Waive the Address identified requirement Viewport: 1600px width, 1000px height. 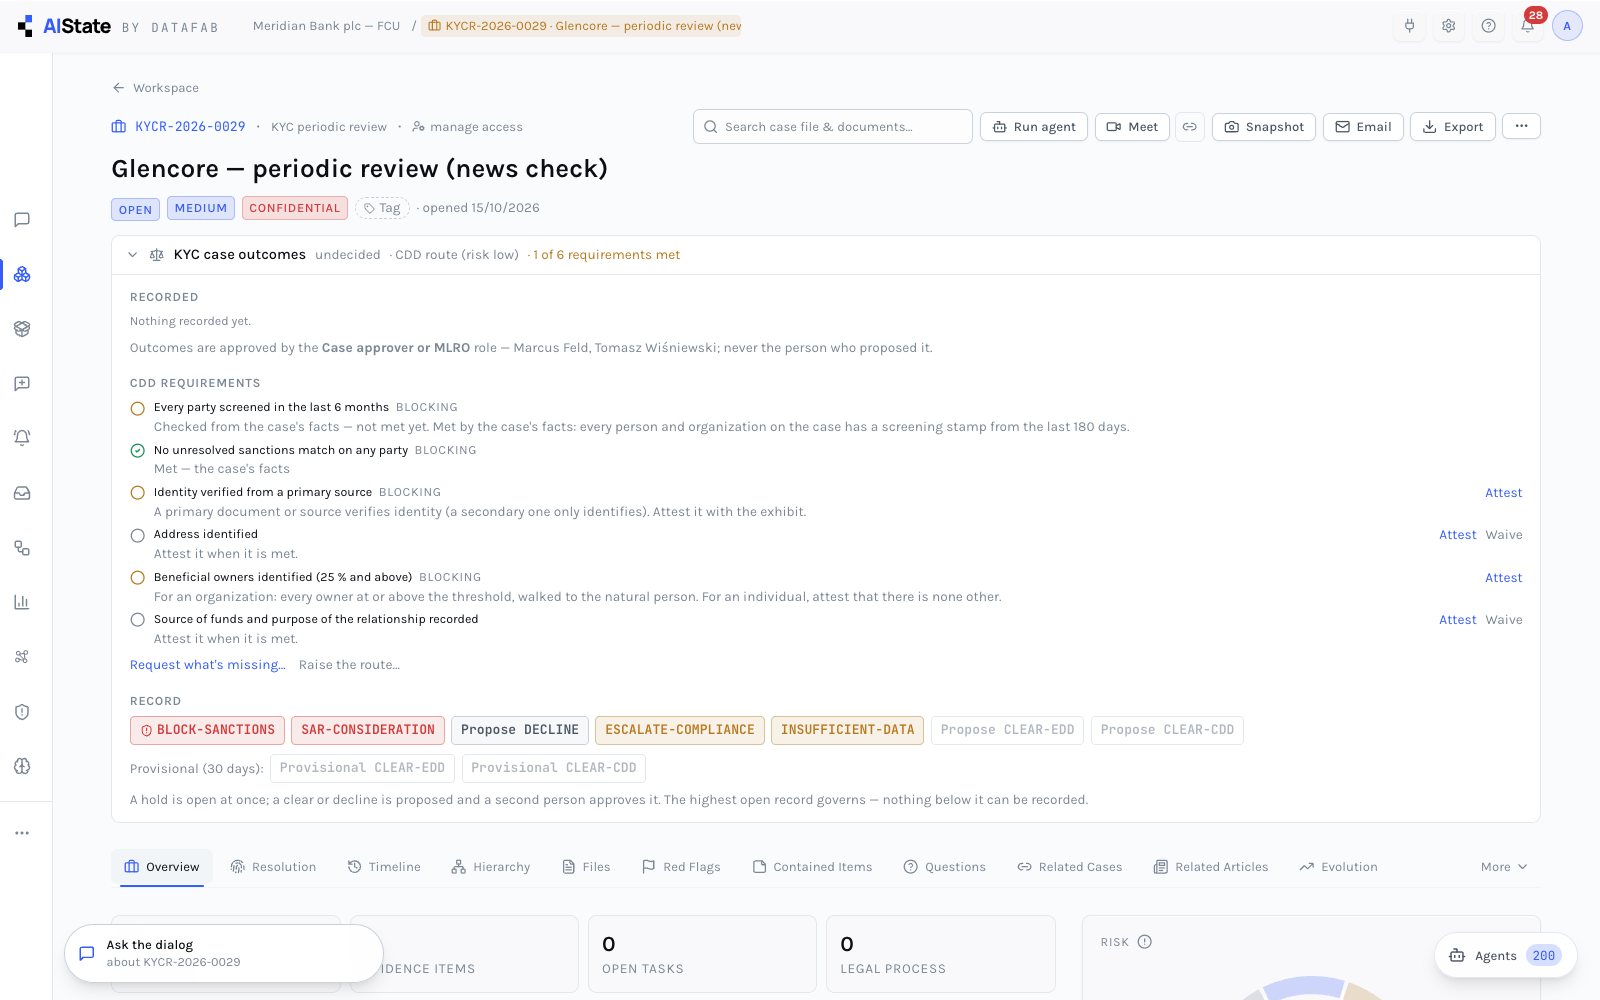pyautogui.click(x=1503, y=535)
